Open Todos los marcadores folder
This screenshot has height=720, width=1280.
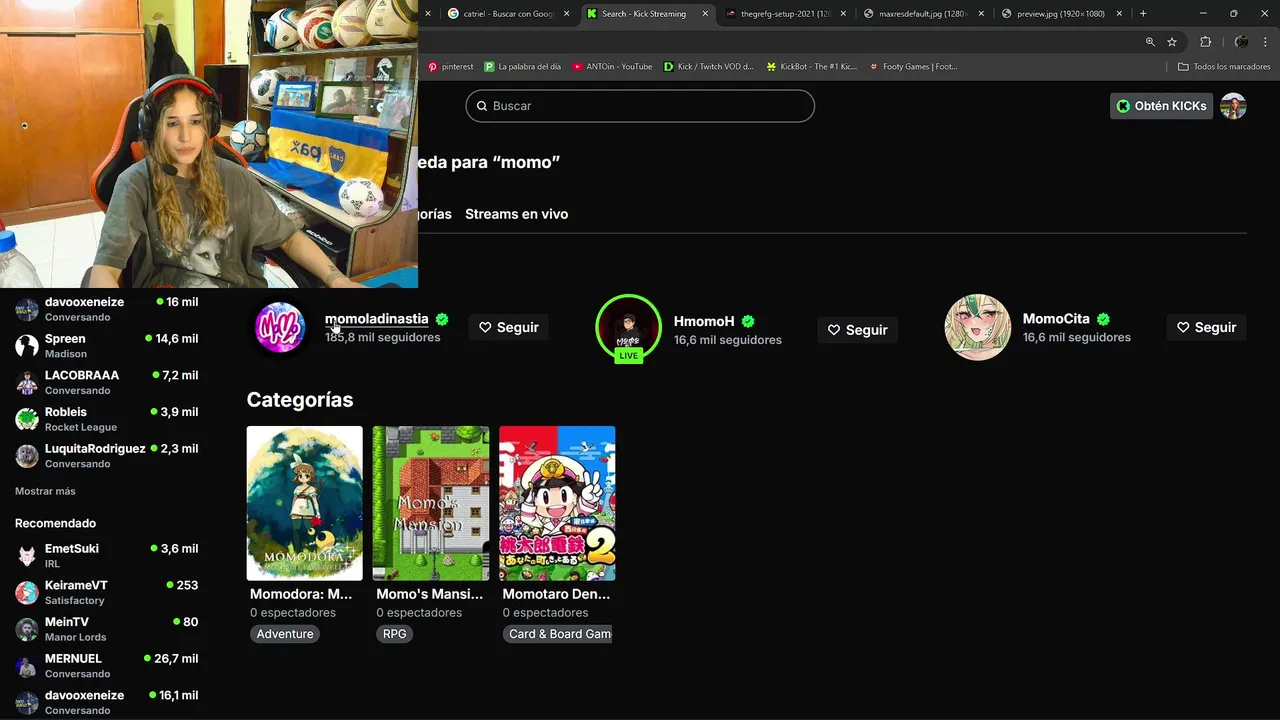click(x=1224, y=67)
